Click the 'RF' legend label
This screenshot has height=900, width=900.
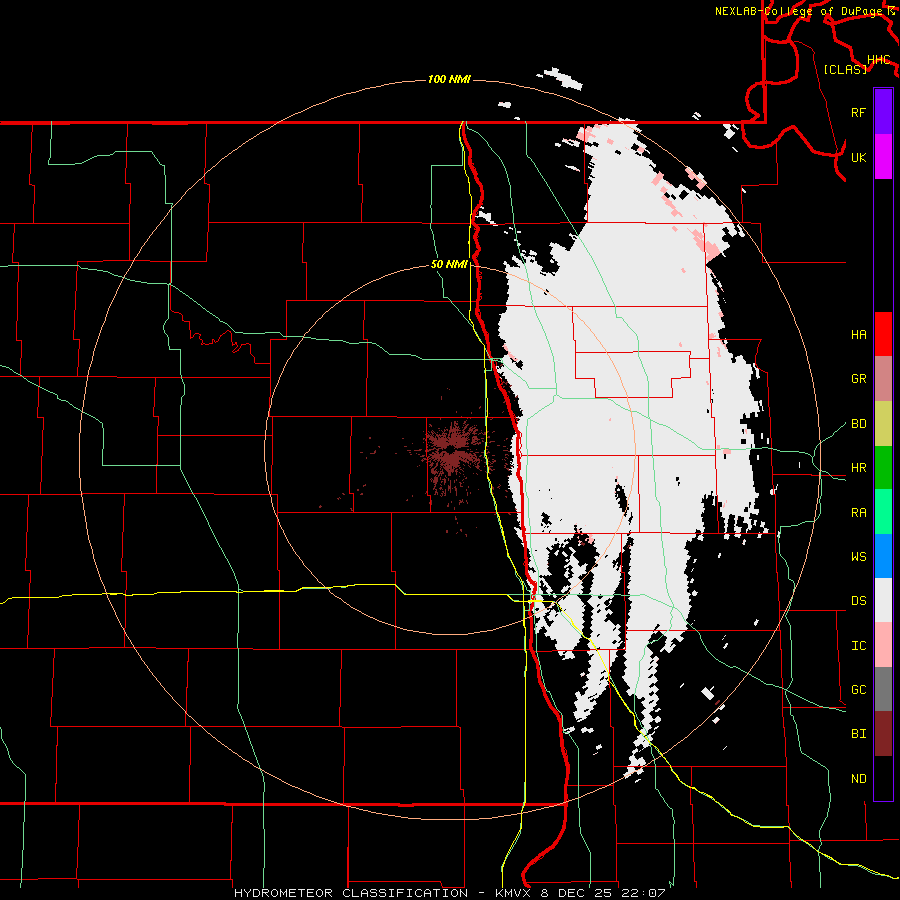[858, 112]
